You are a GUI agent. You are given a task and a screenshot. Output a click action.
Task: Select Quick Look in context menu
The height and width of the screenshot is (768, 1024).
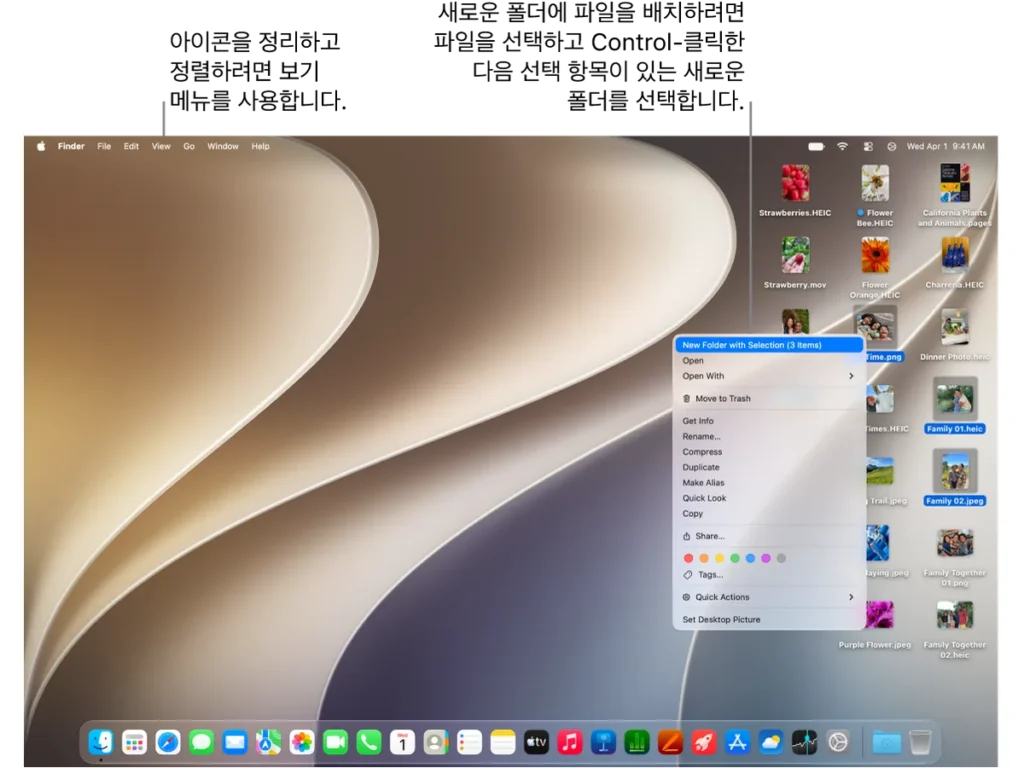[x=769, y=498]
